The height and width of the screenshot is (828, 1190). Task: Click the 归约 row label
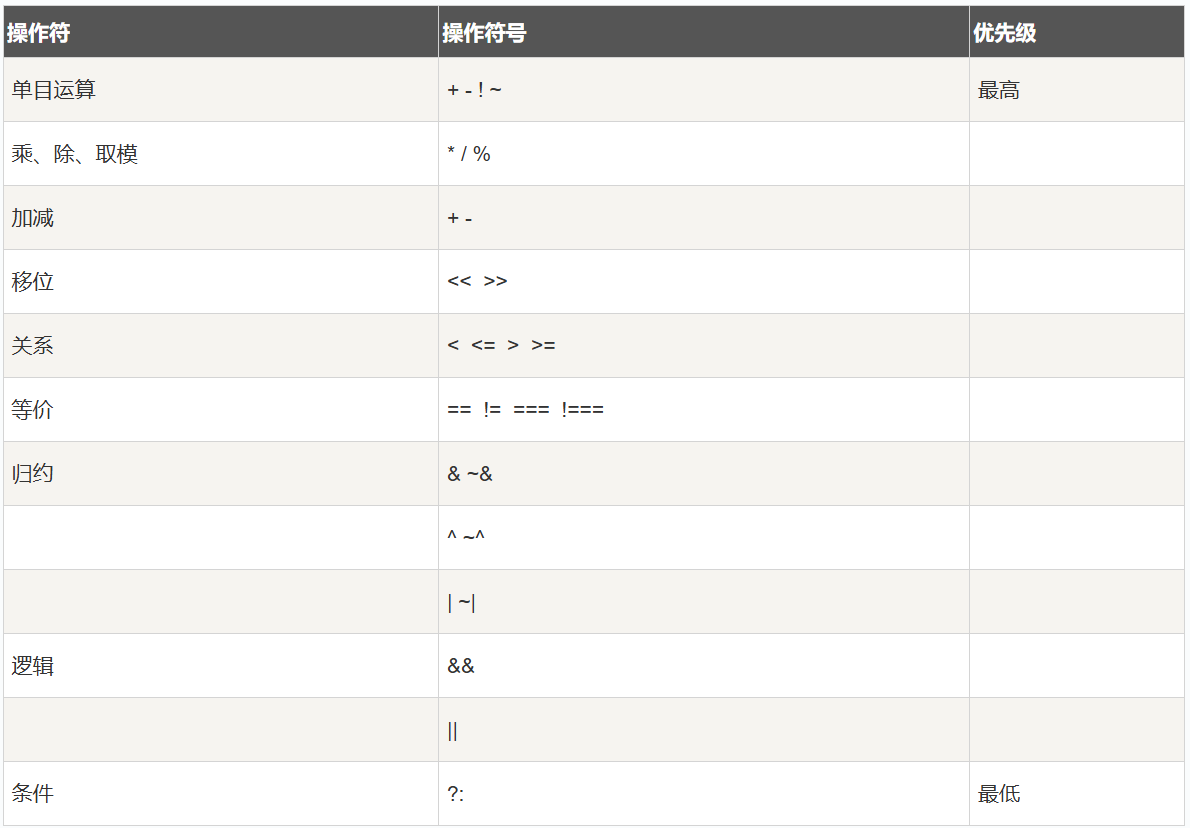coord(33,474)
